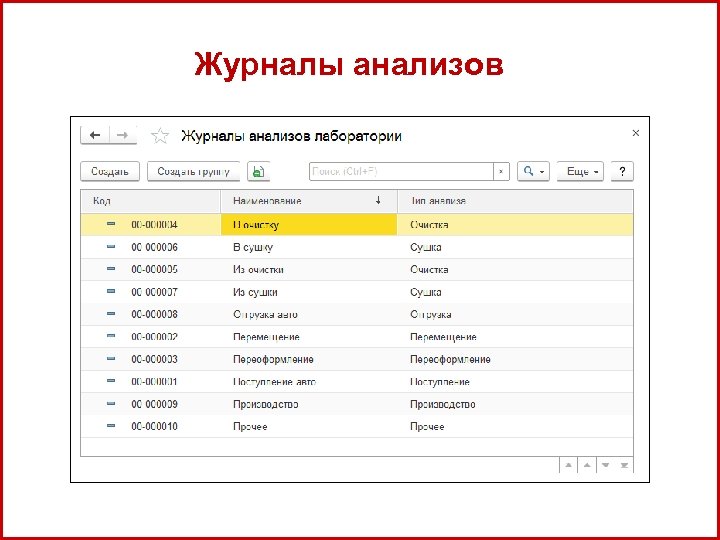Select the row icon for code 00-000006

point(111,247)
